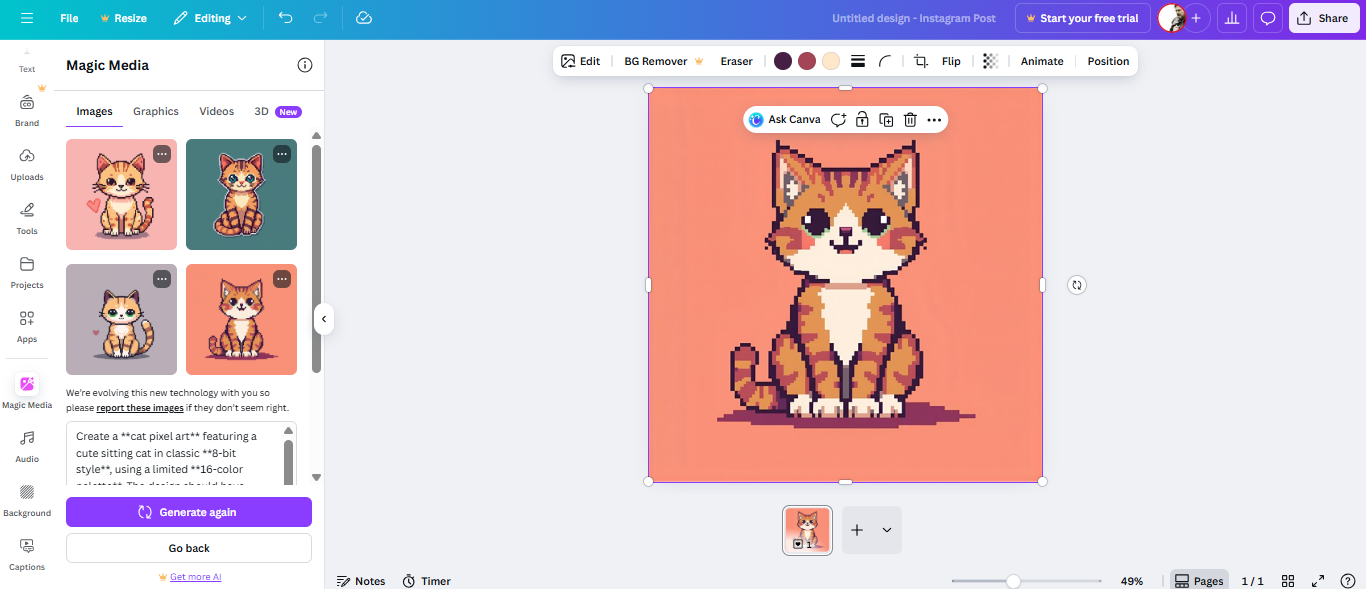Toggle the Notes panel
1366x589 pixels.
coord(361,581)
